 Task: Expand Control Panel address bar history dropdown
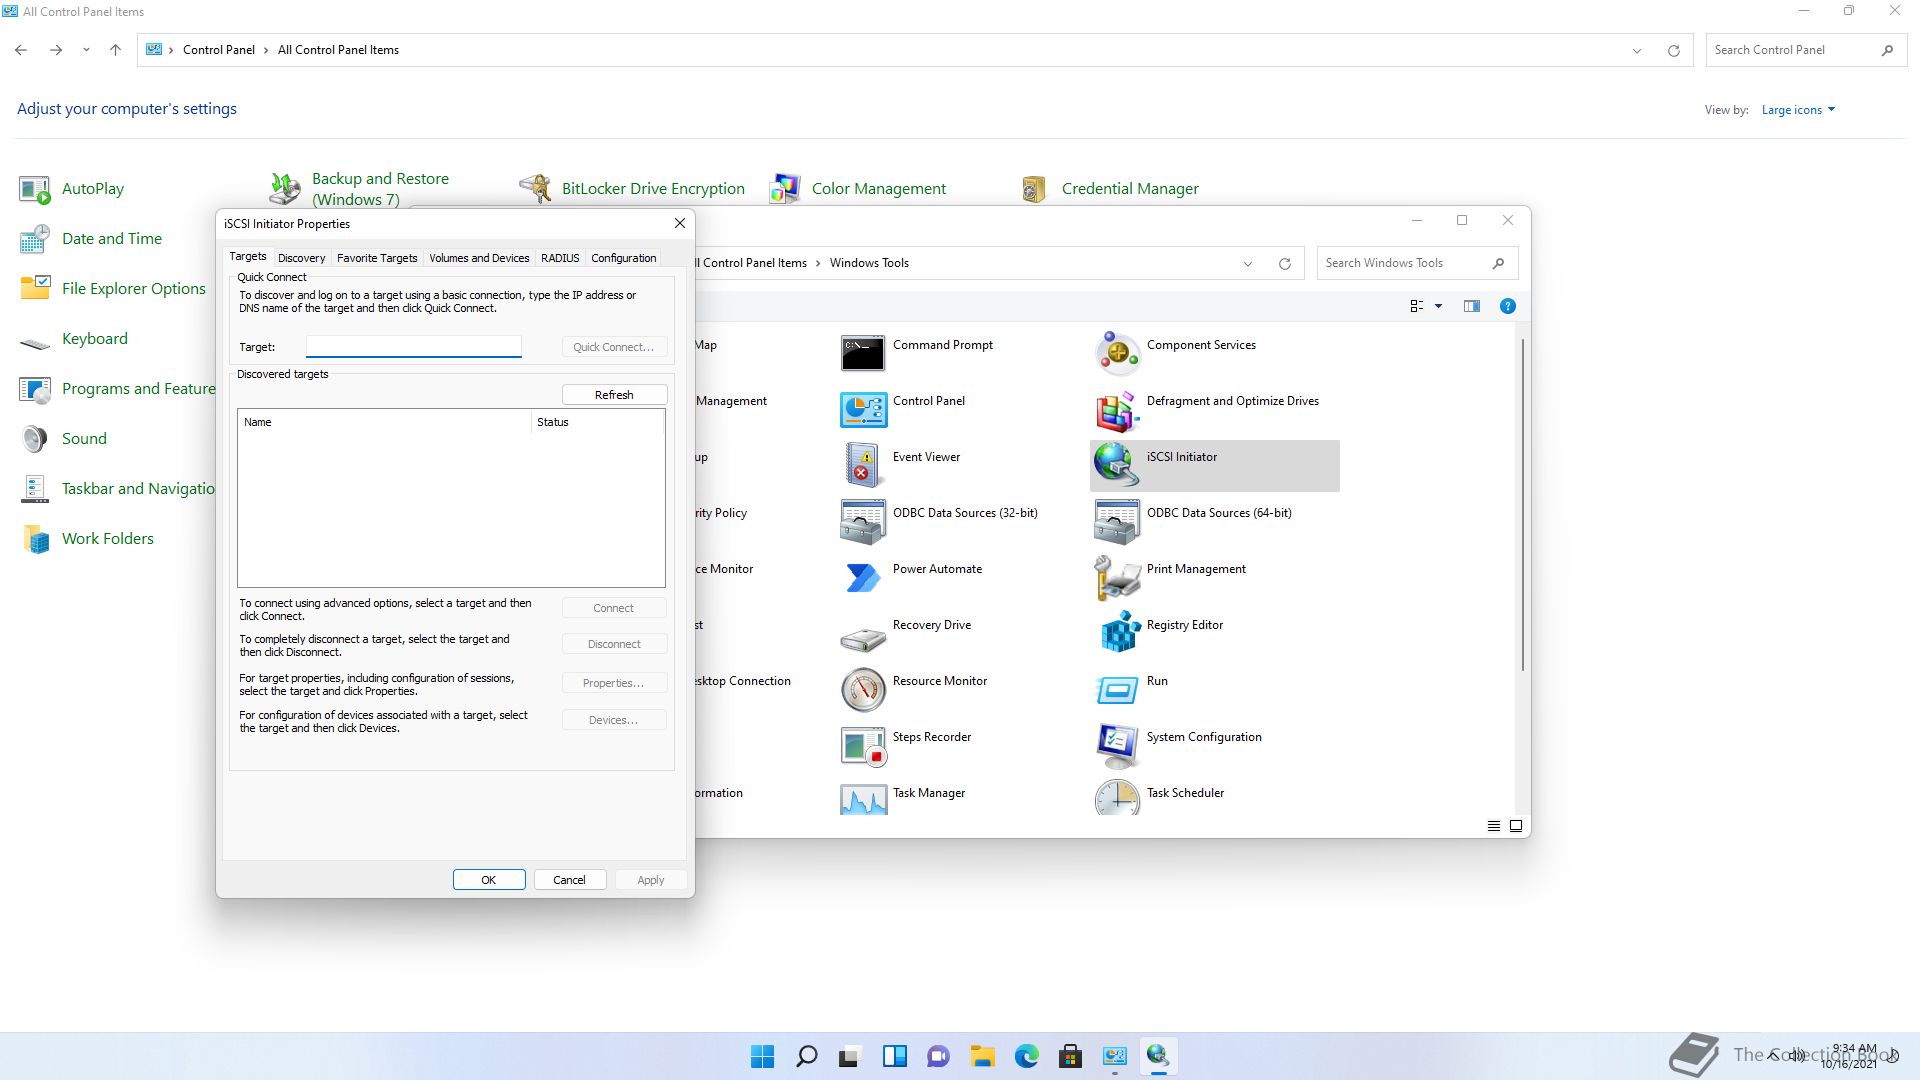1637,50
